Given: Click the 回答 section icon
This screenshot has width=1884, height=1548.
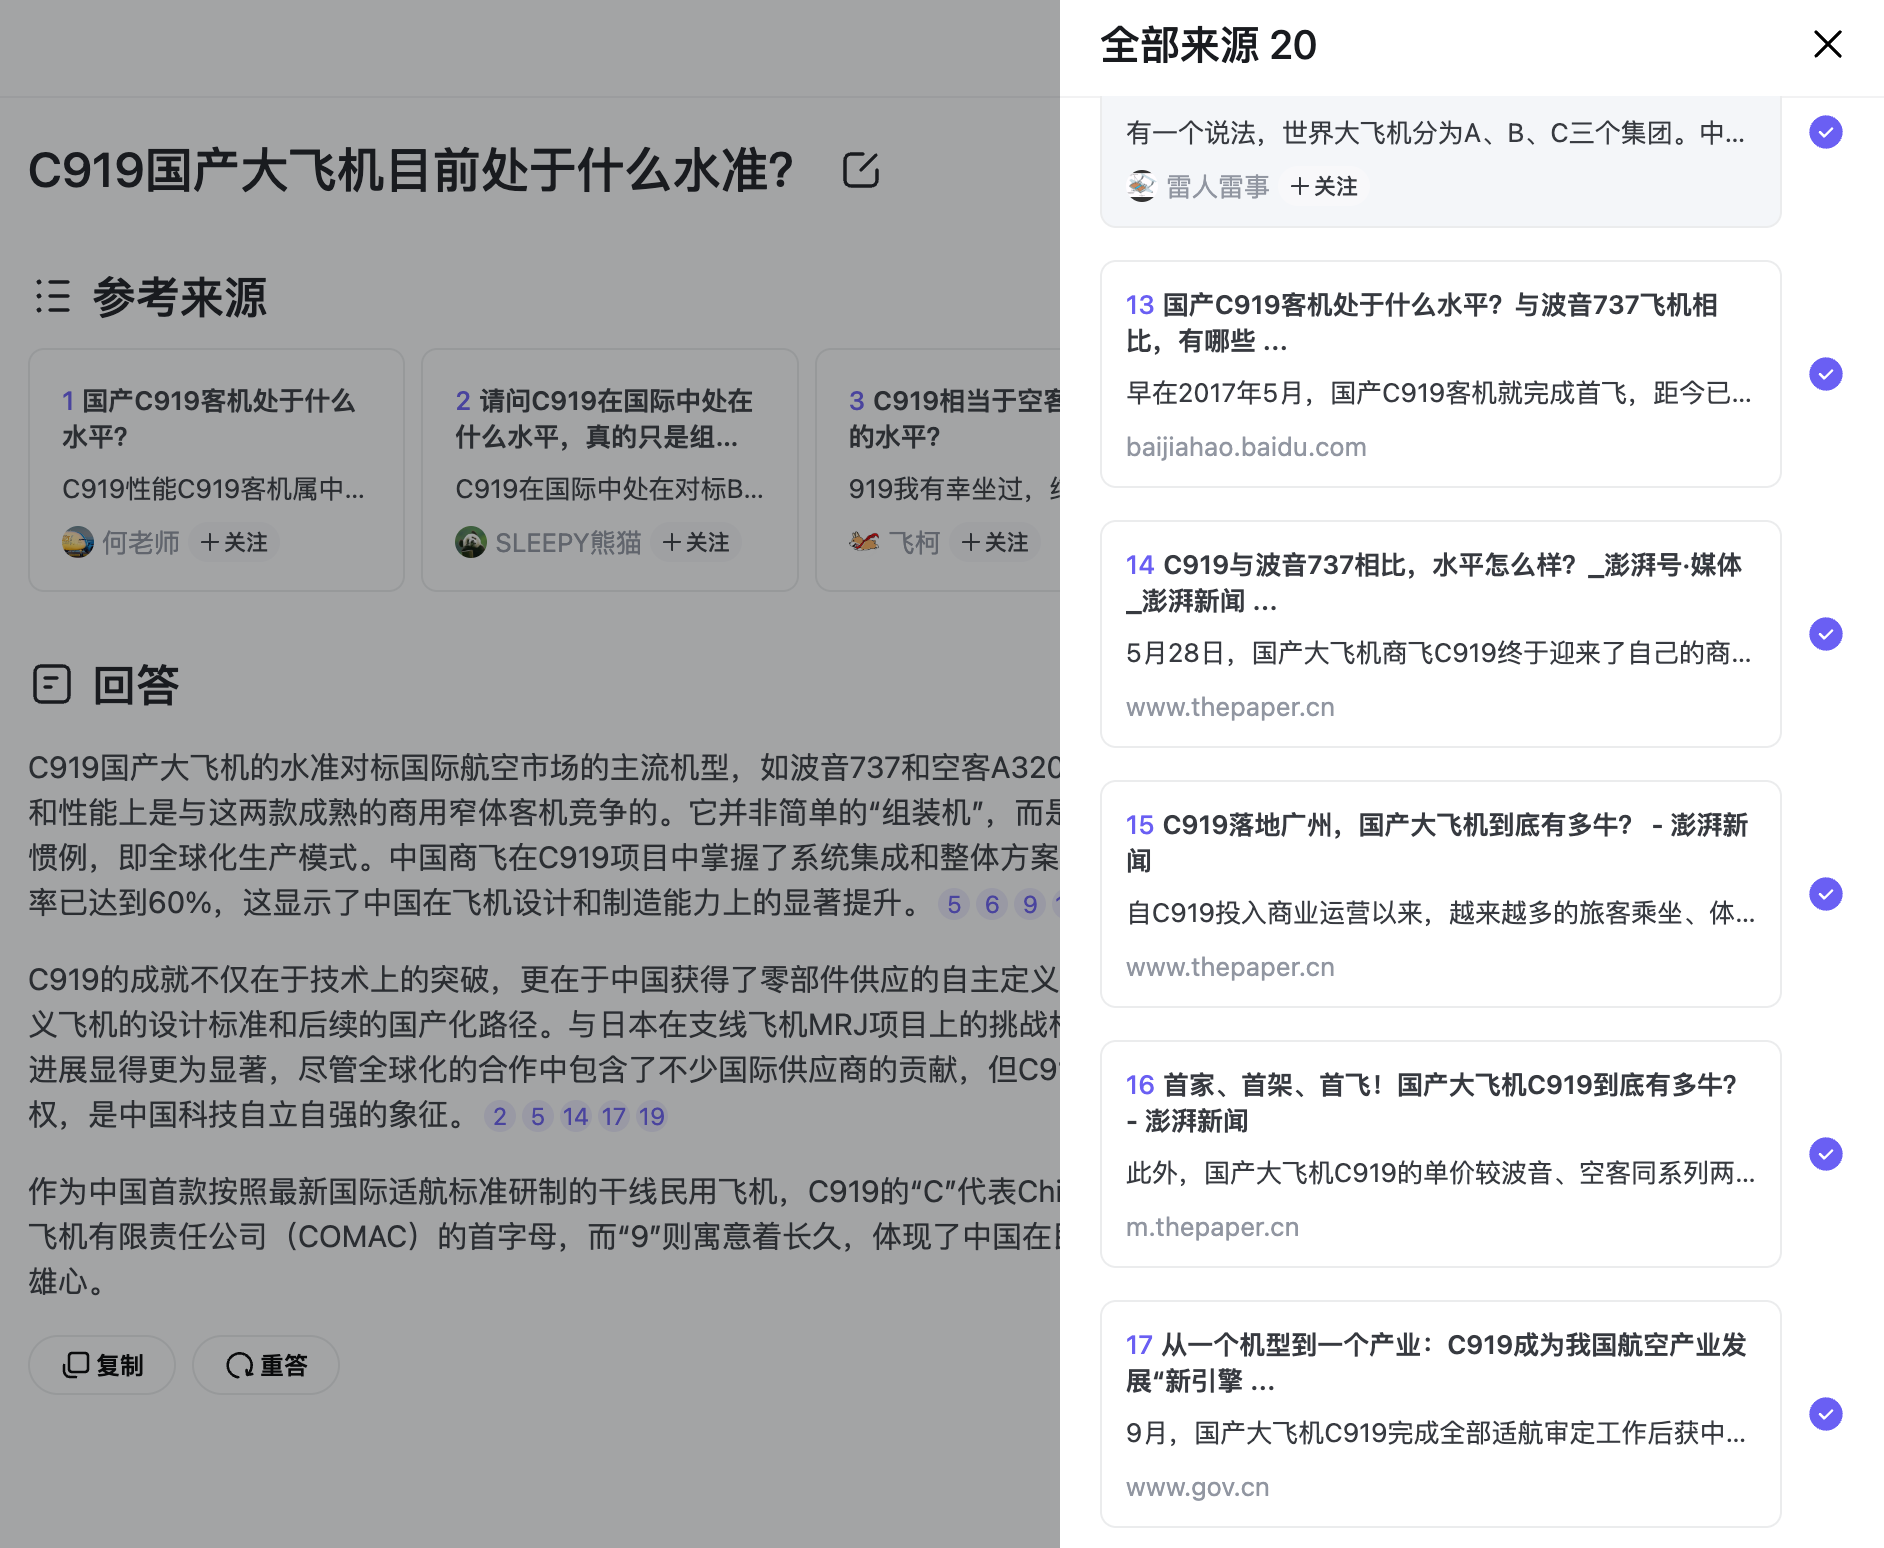Looking at the screenshot, I should click(52, 685).
